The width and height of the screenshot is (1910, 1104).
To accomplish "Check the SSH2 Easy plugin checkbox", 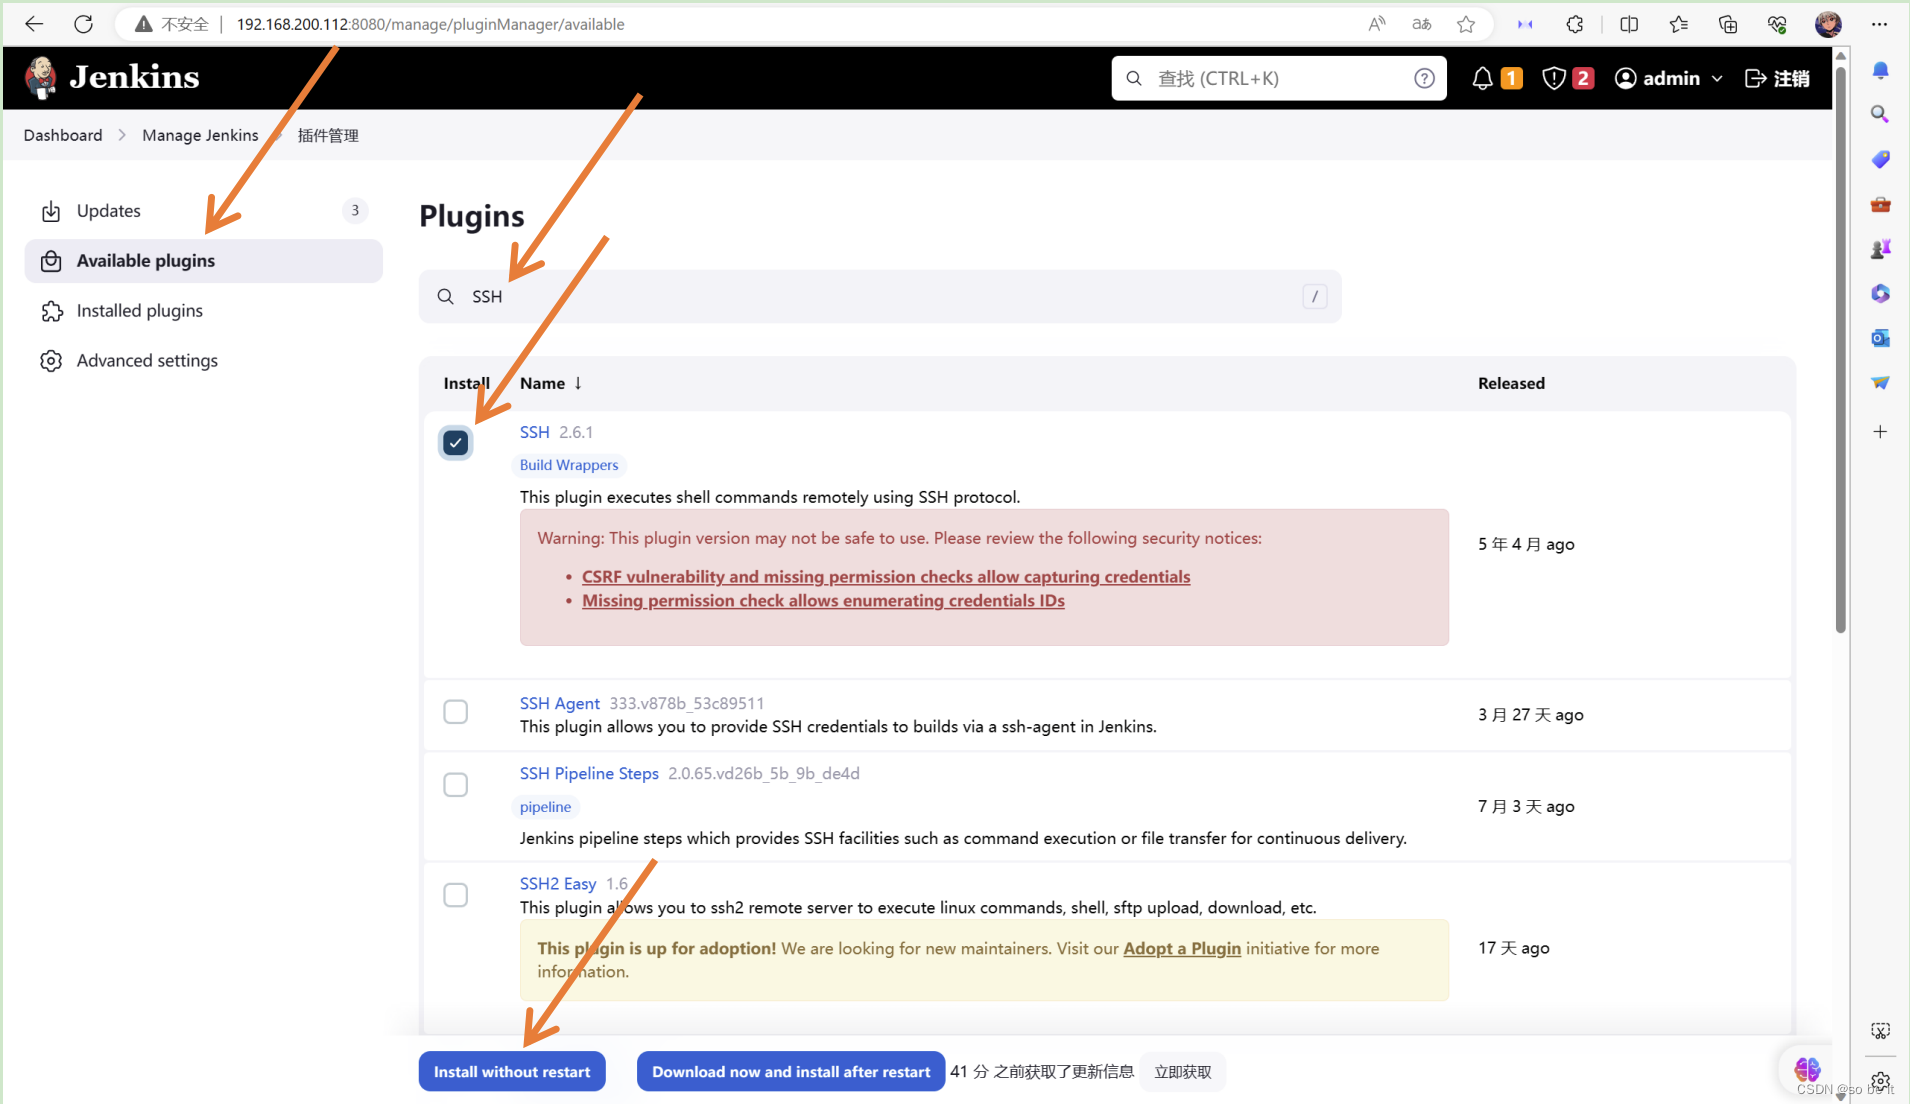I will click(455, 895).
